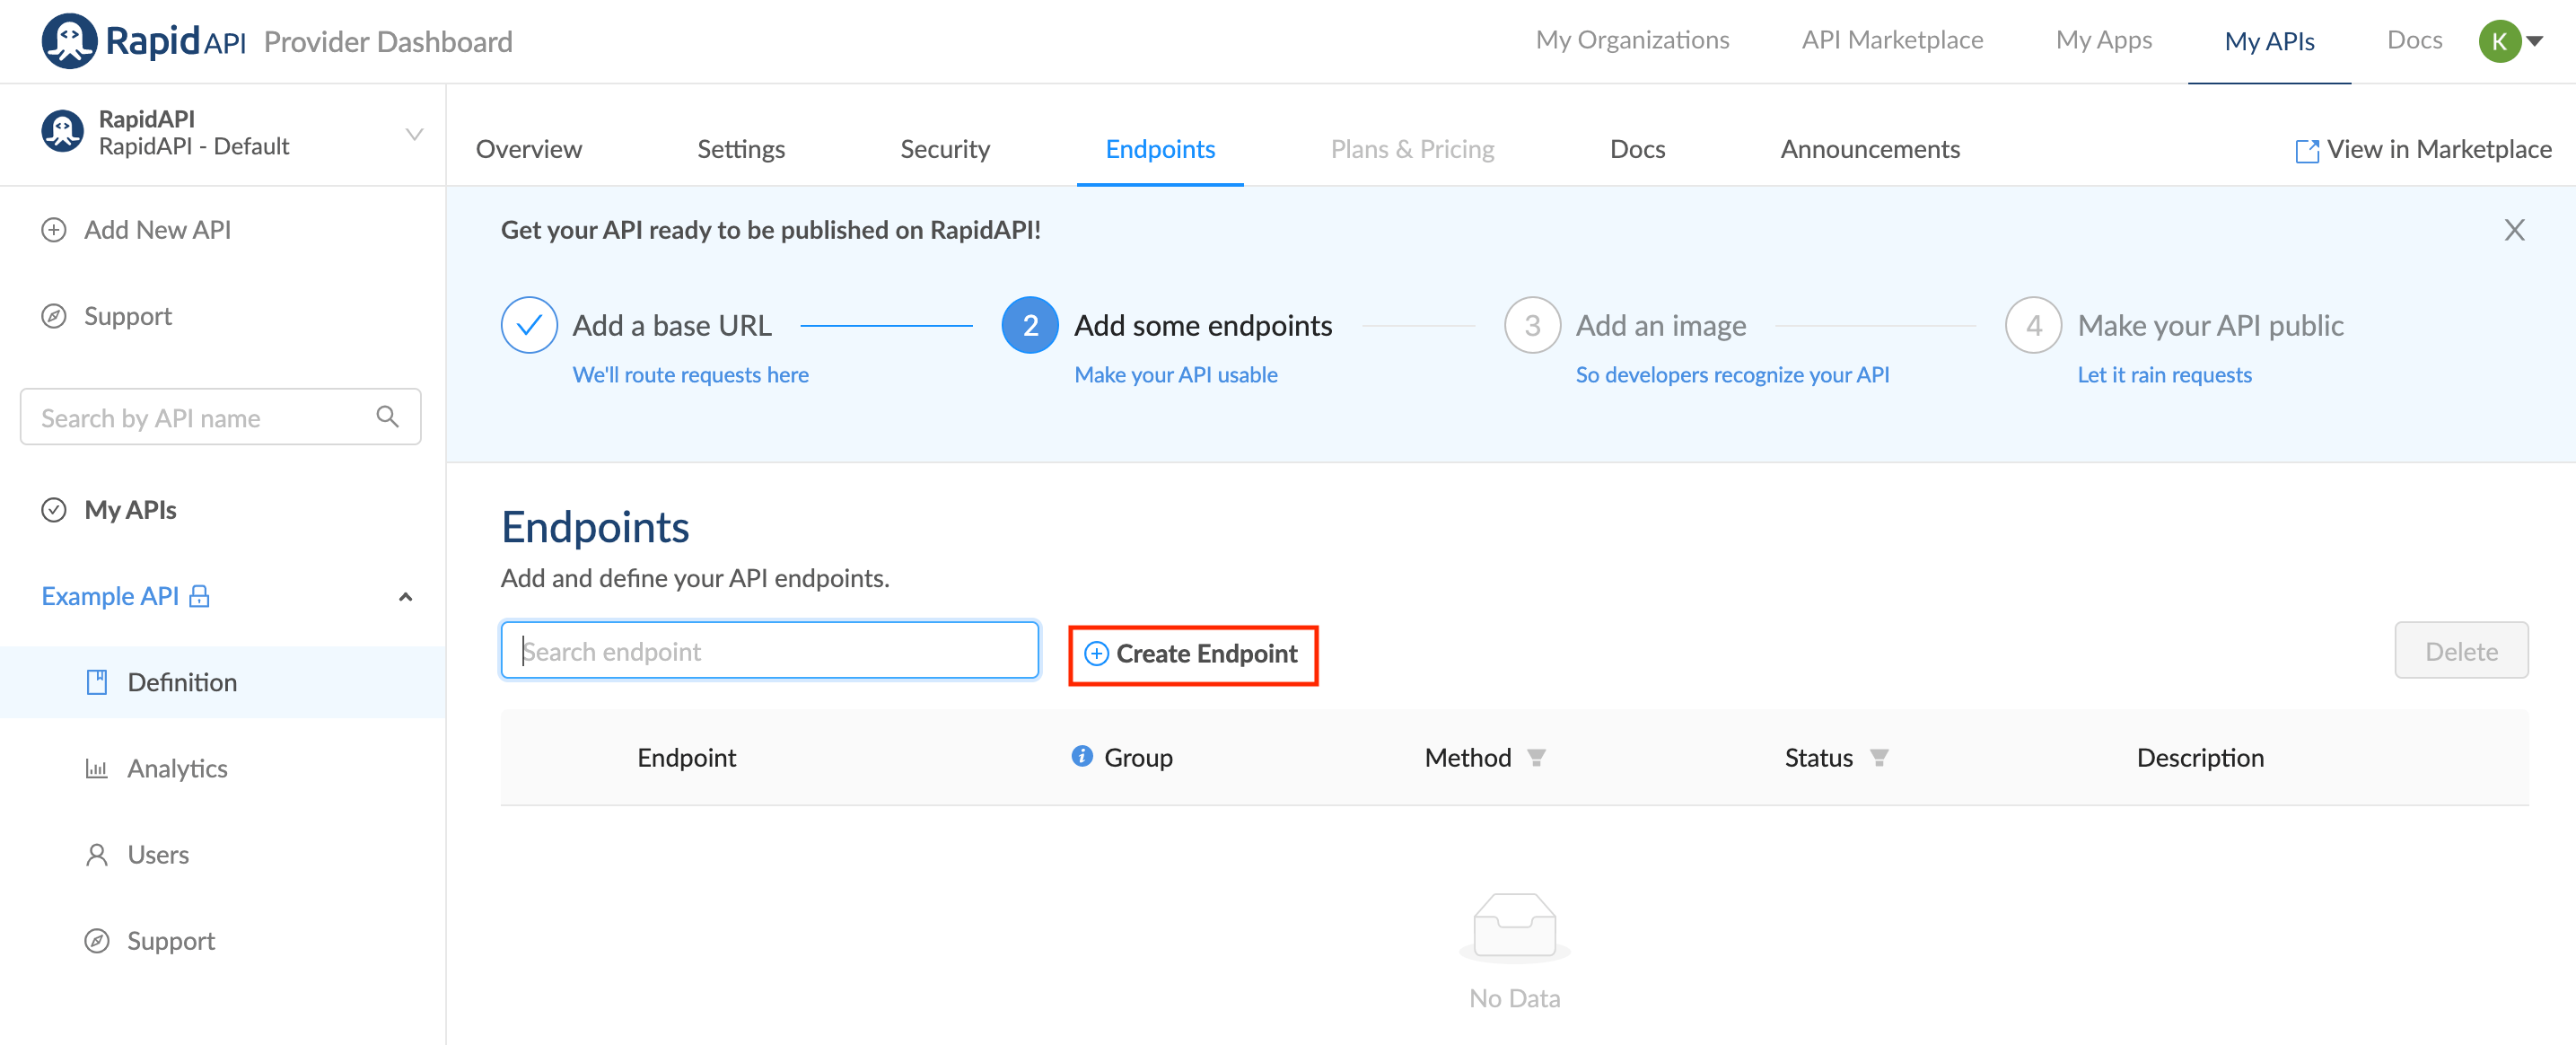Click the RapidAPI octopus logo icon
Viewport: 2576px width, 1045px height.
click(x=68, y=41)
